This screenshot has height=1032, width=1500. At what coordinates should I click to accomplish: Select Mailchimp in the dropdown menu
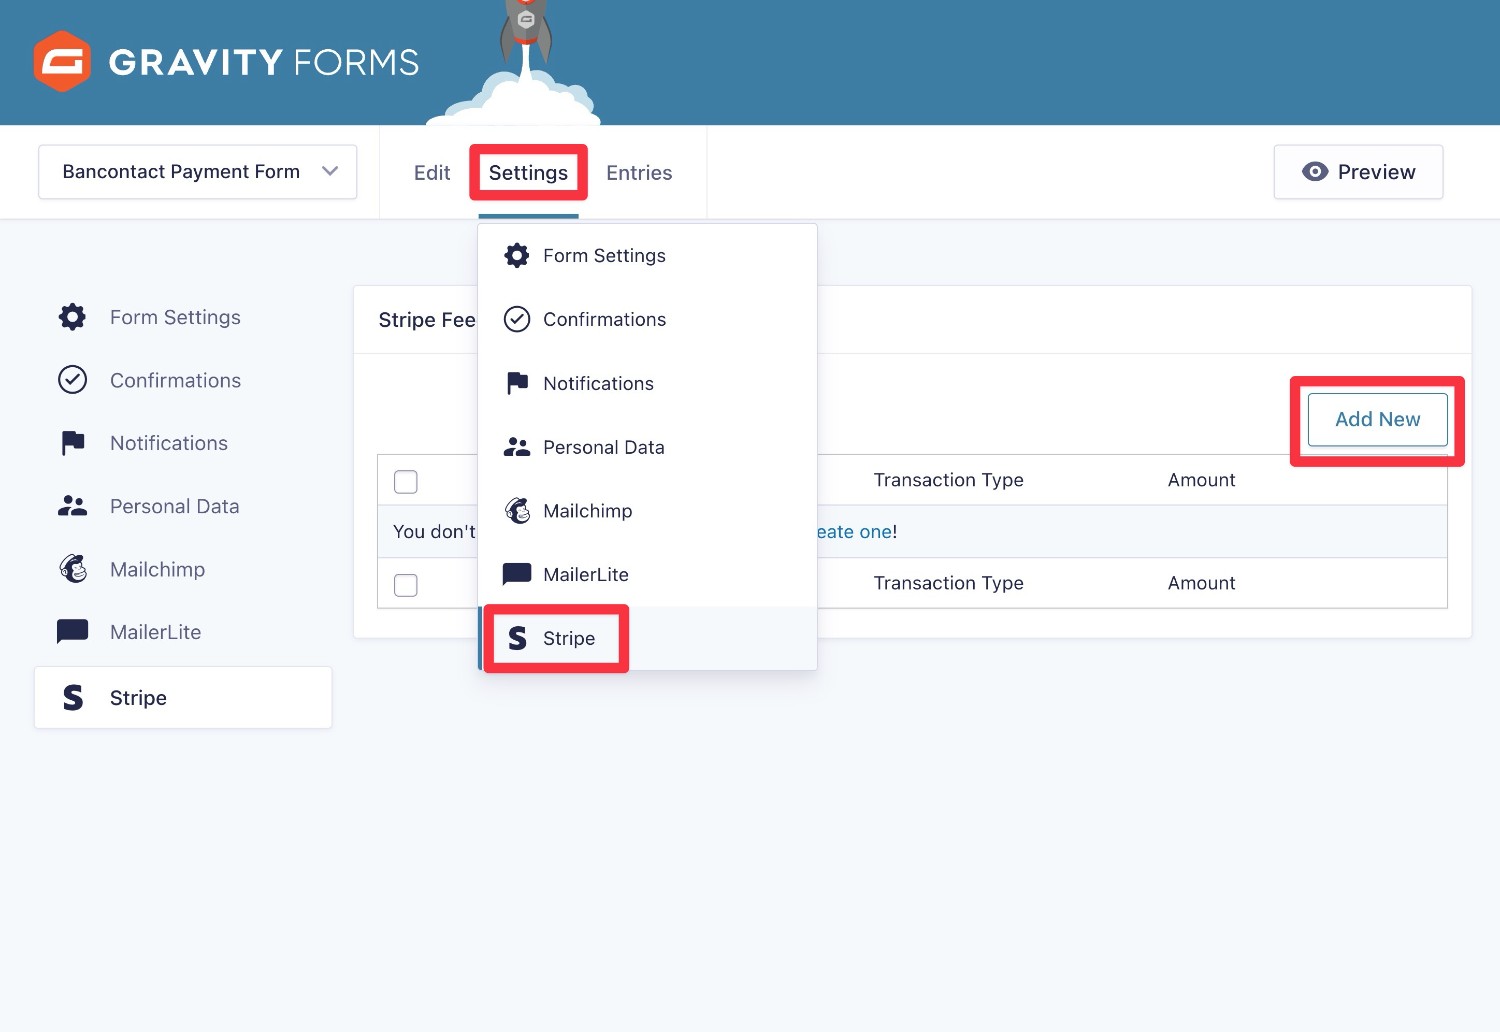pos(648,511)
